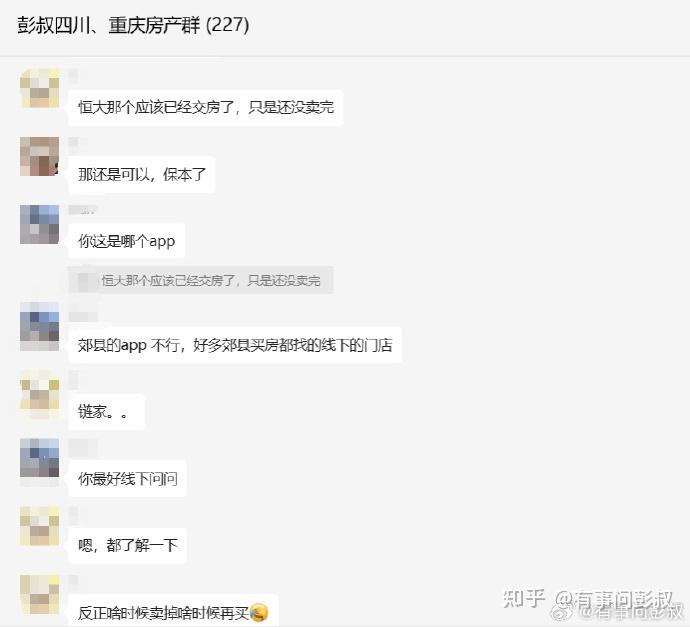This screenshot has height=627, width=690.
Task: Select message 你最好线下问问
Action: click(x=128, y=479)
